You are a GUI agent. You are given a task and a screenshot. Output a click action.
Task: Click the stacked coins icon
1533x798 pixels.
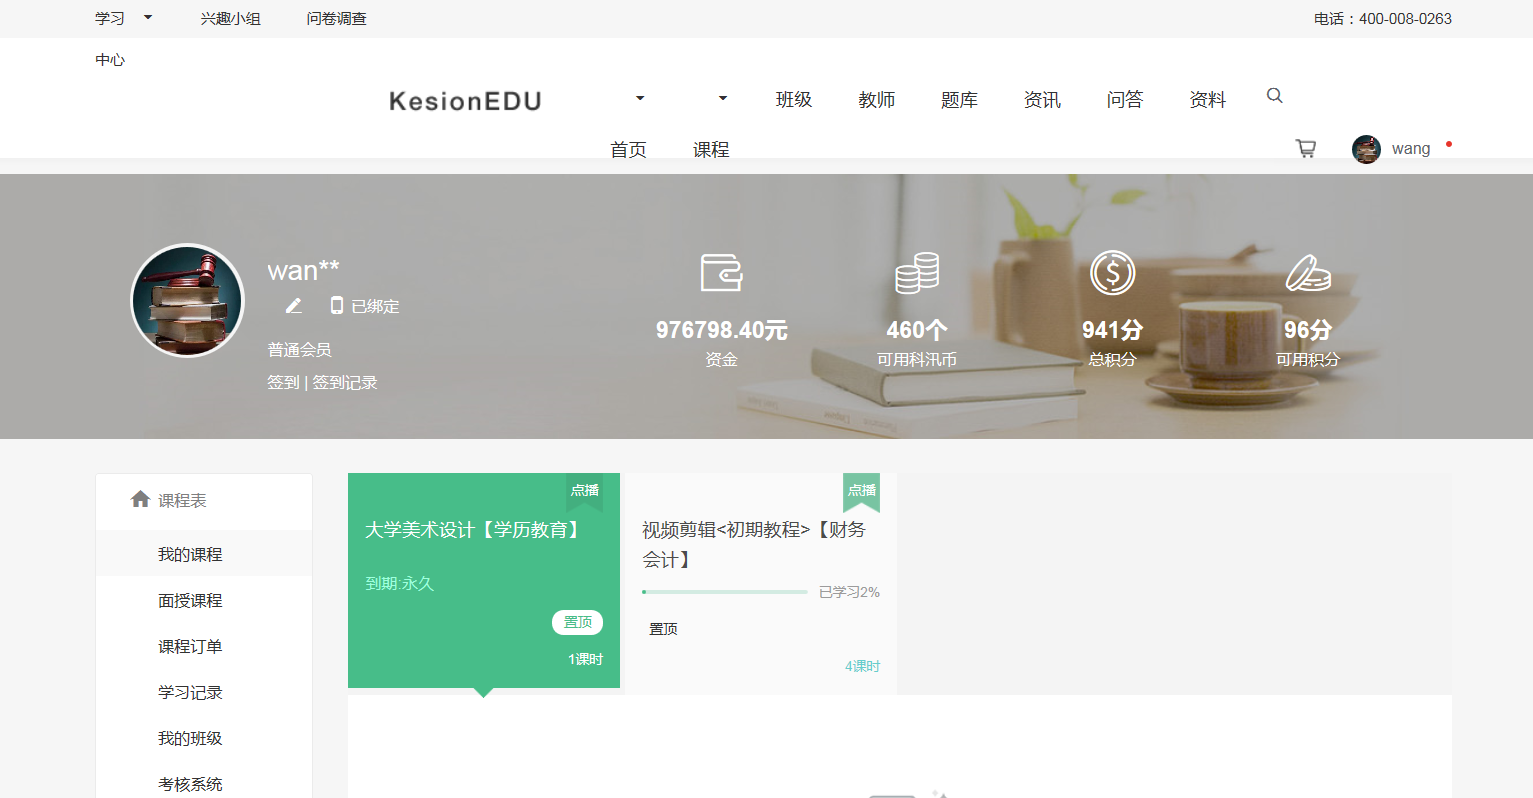(917, 273)
